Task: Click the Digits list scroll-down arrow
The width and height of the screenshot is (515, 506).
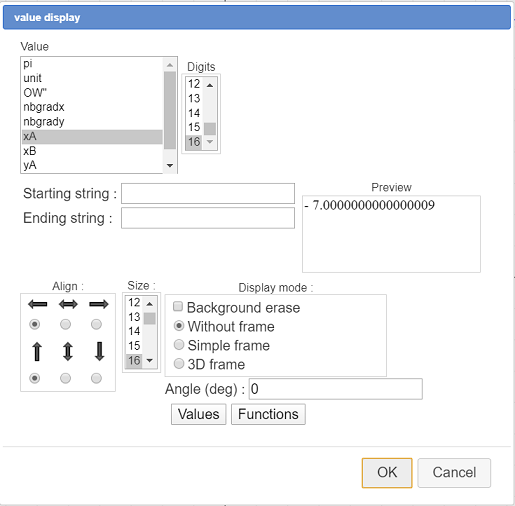Action: 210,142
